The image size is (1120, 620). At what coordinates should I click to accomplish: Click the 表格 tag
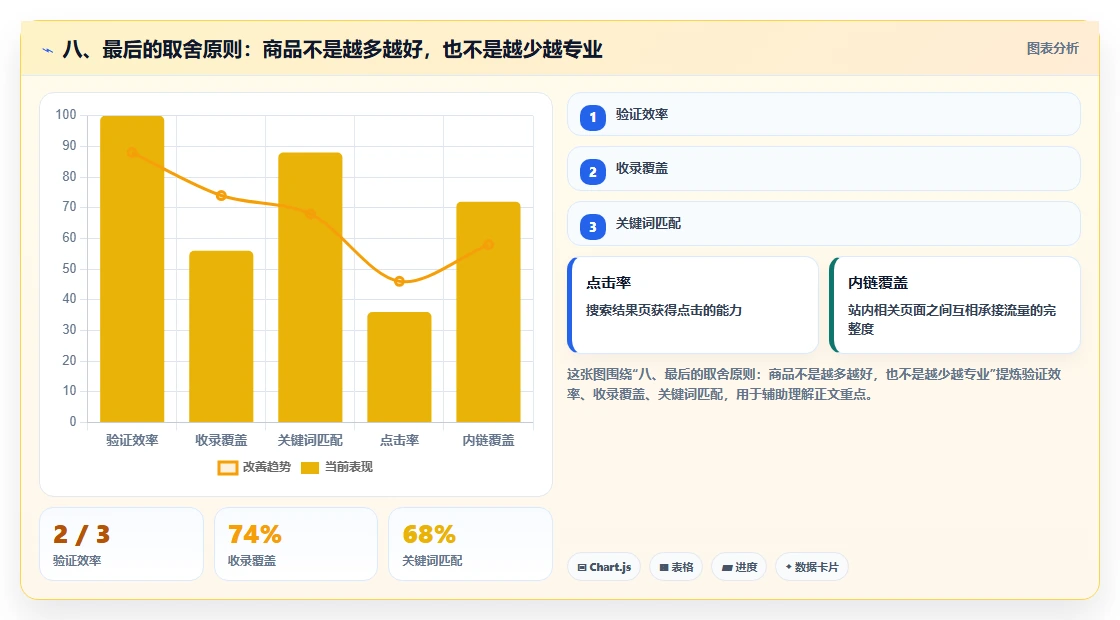click(x=676, y=567)
